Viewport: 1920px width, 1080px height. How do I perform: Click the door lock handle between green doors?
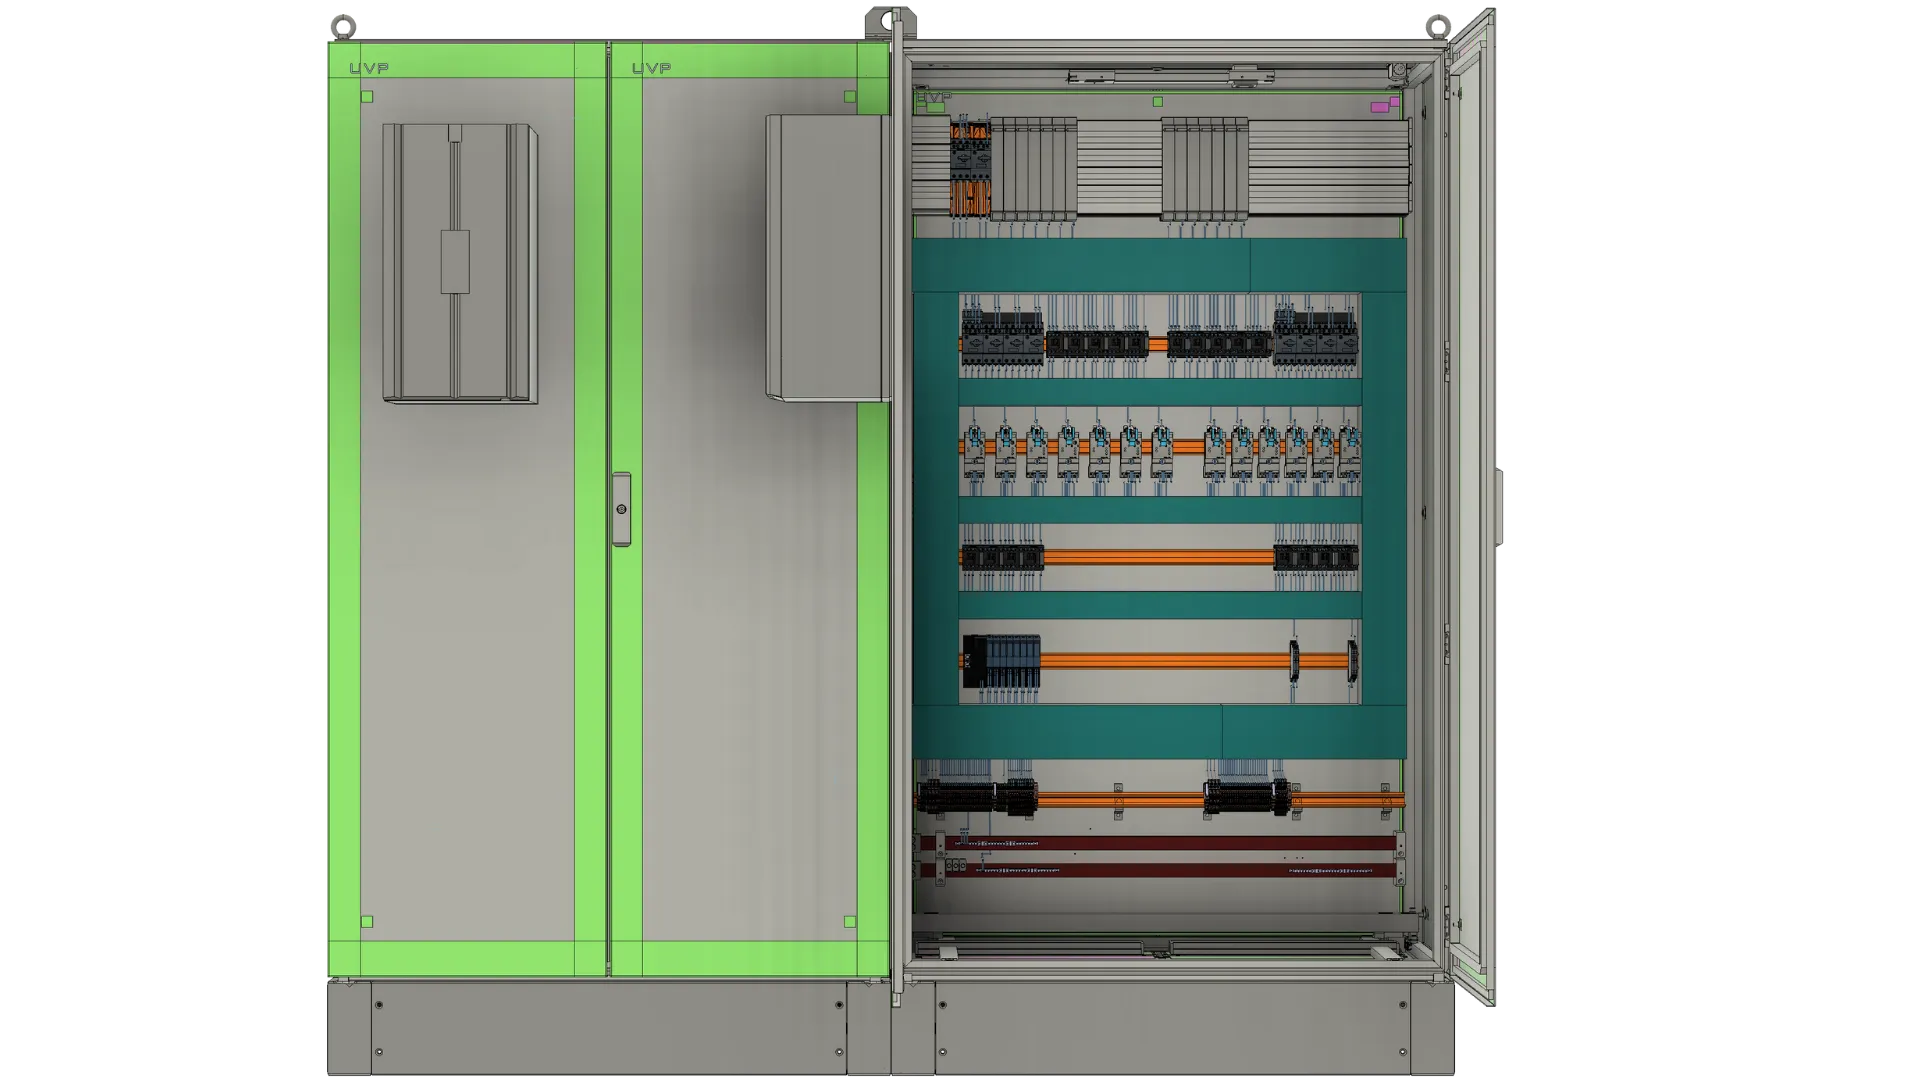coord(621,509)
